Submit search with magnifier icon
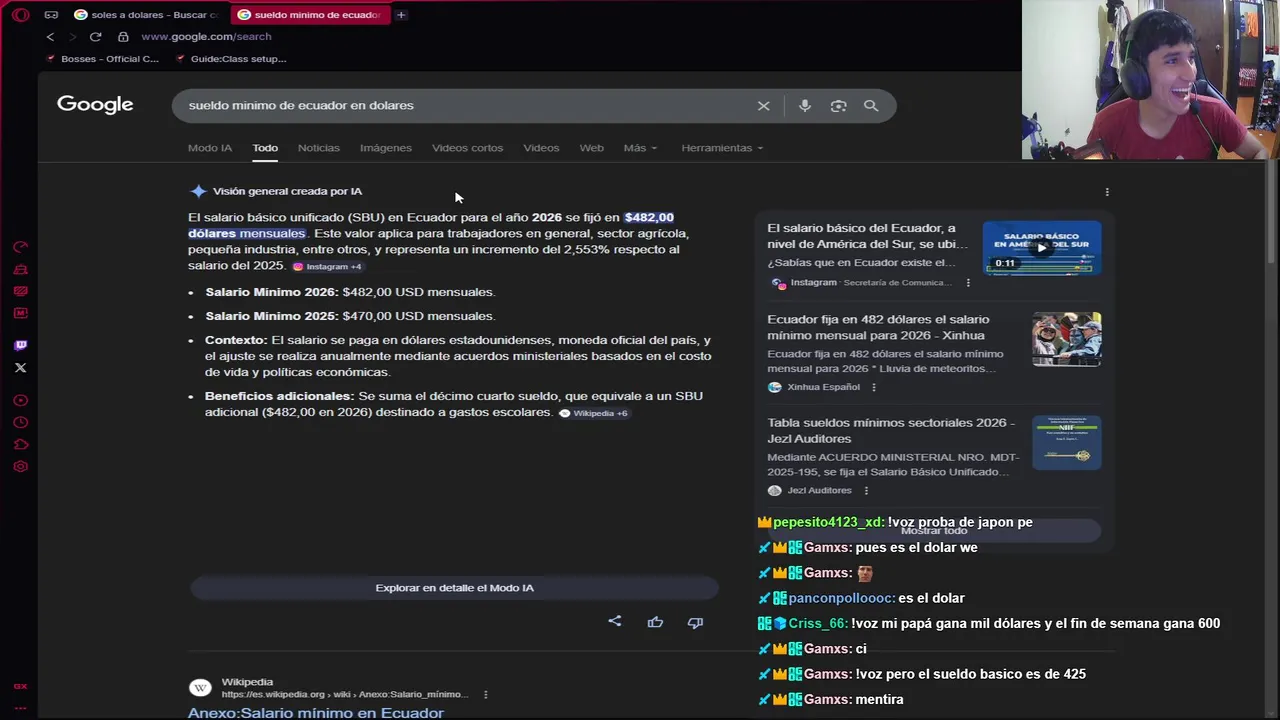Image resolution: width=1280 pixels, height=720 pixels. pos(871,106)
